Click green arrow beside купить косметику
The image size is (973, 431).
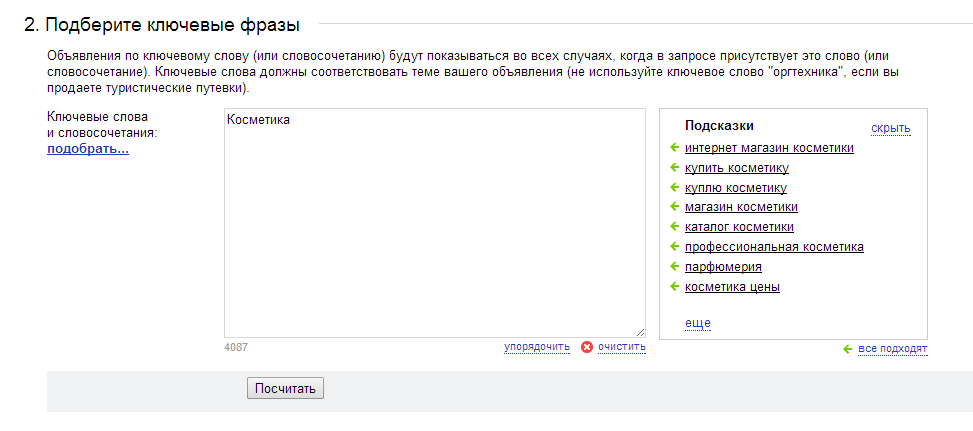click(x=675, y=167)
